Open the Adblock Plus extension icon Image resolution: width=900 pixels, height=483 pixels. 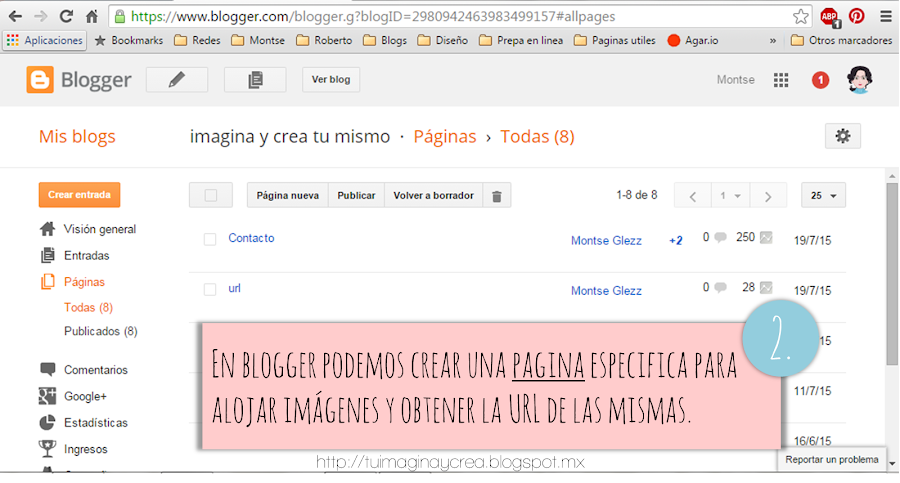(829, 16)
